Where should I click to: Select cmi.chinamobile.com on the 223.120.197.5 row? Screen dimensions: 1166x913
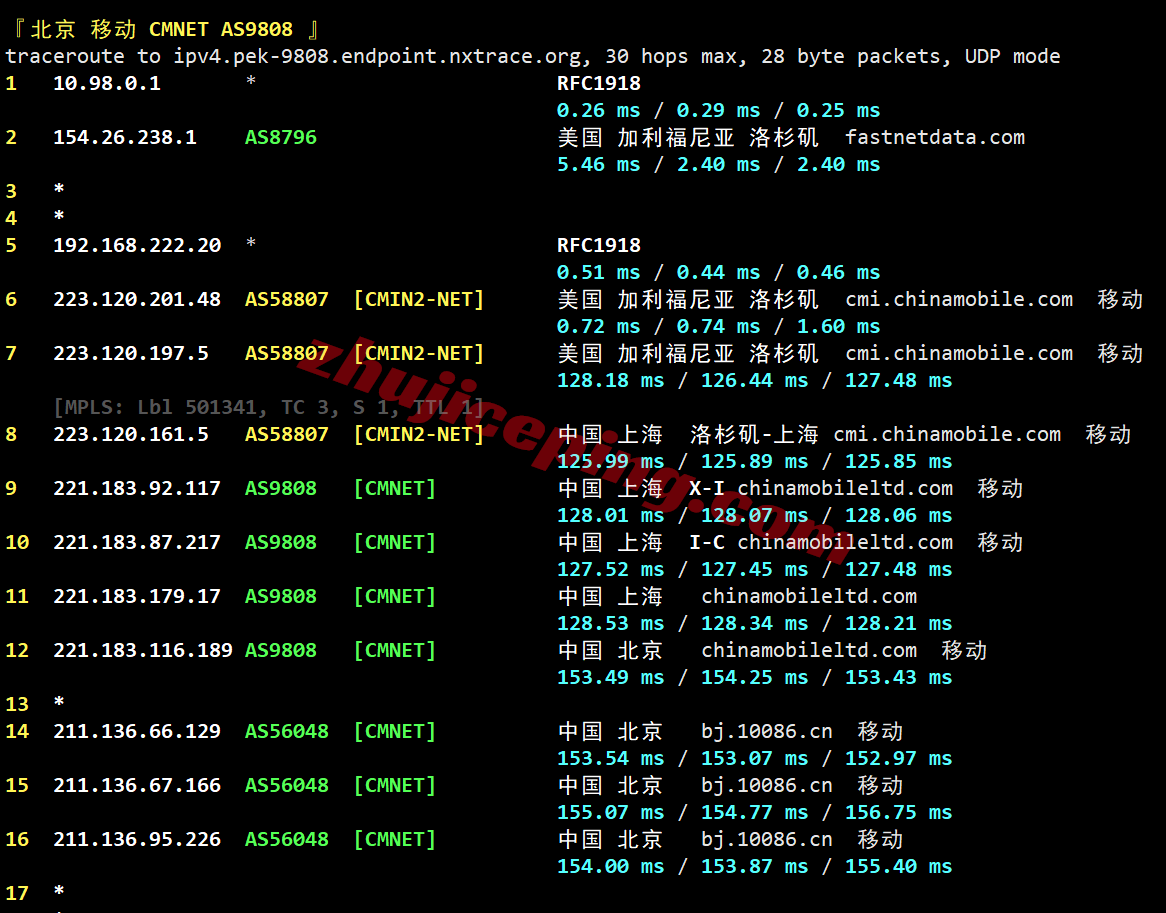[959, 353]
